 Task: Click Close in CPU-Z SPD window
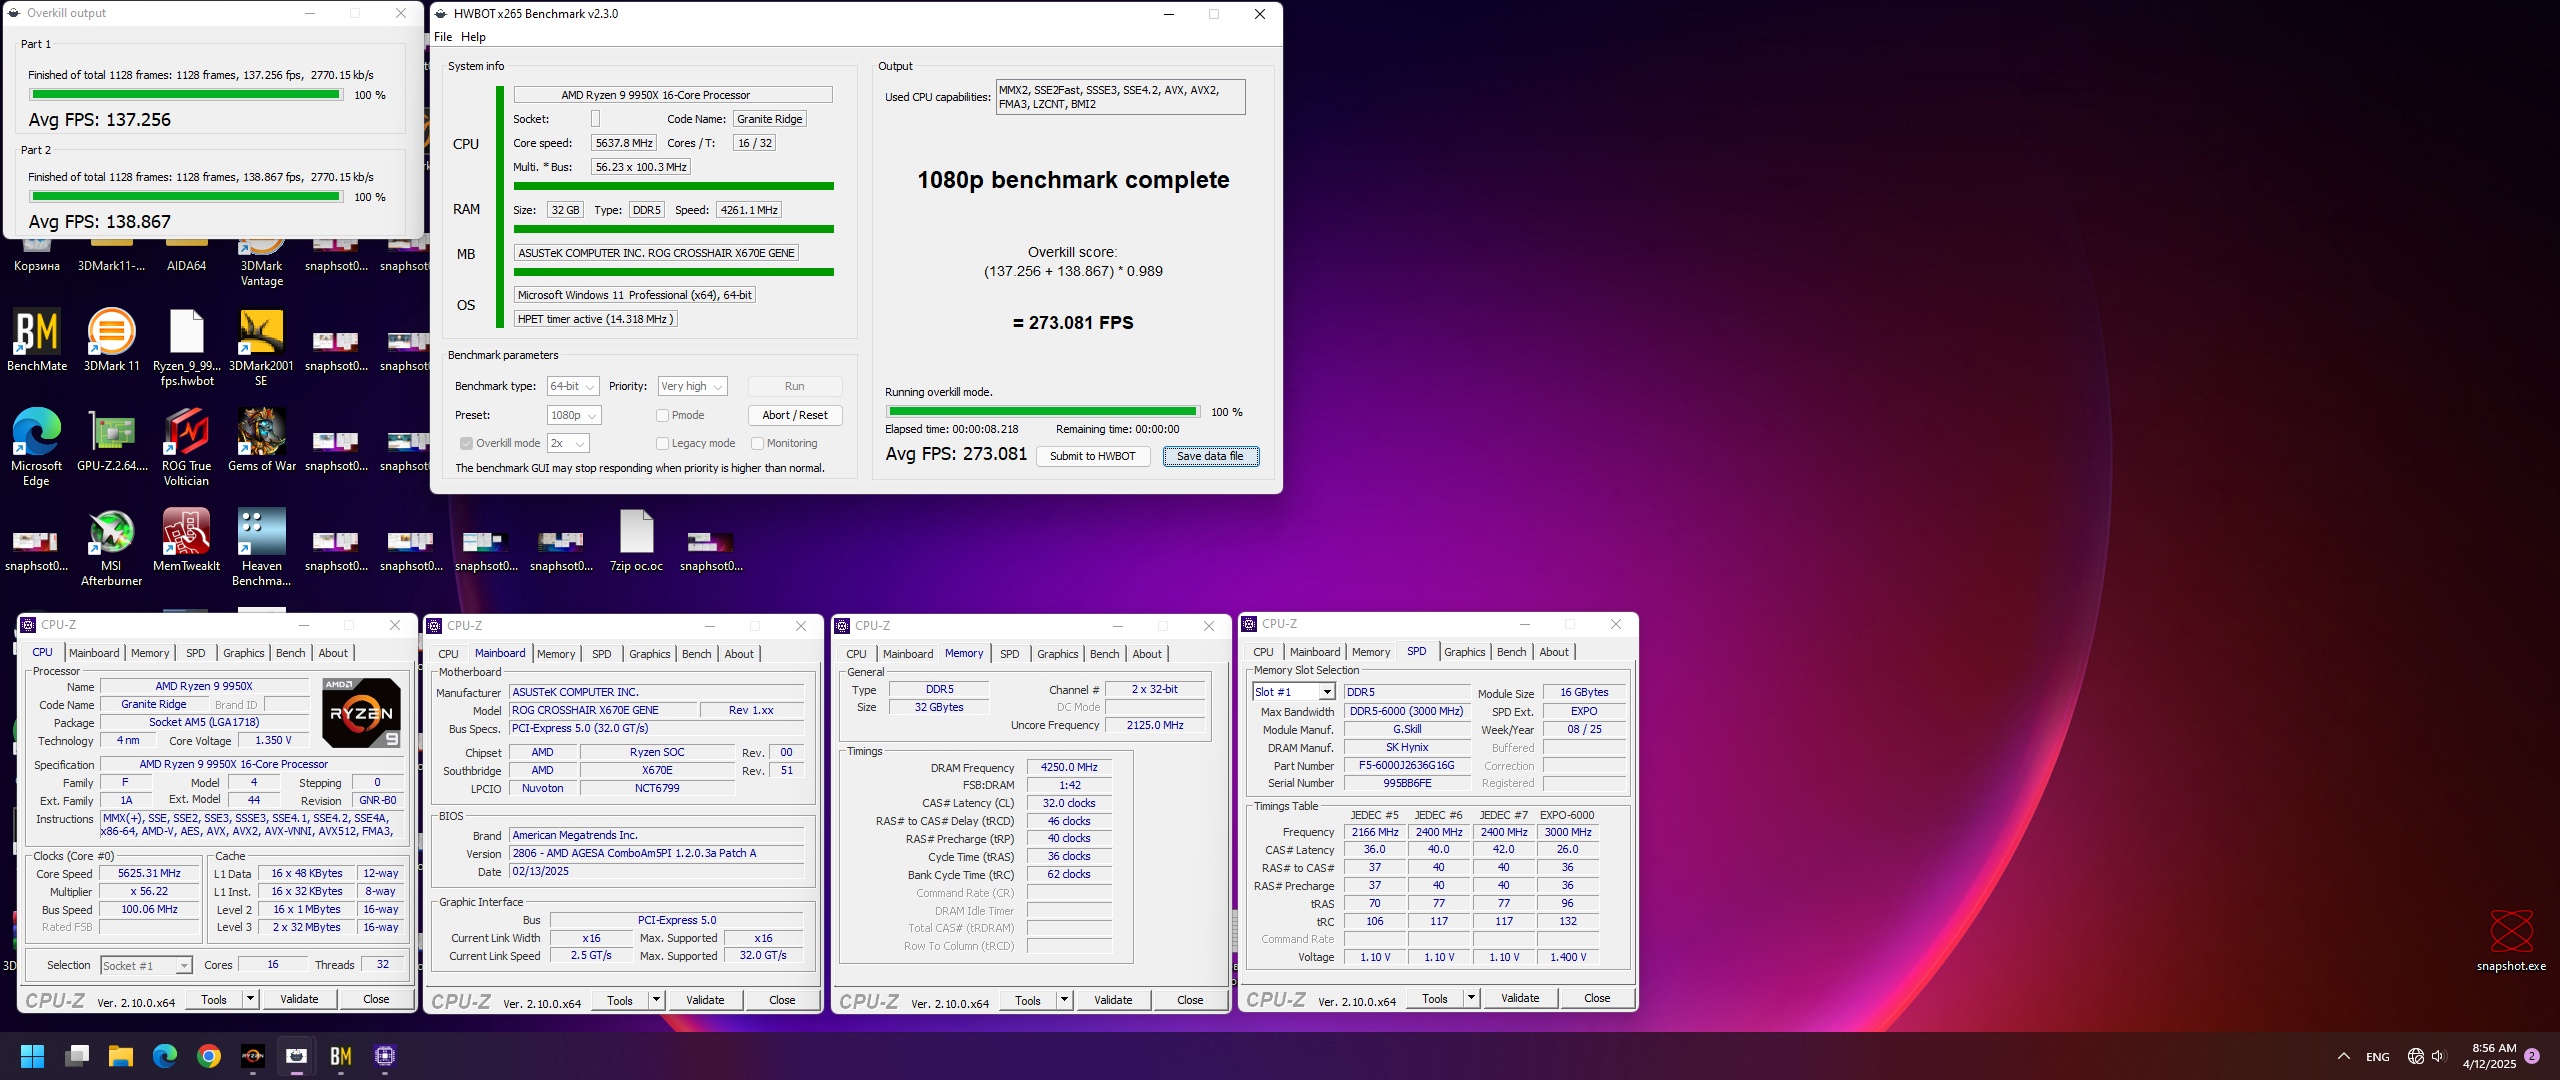[1597, 998]
